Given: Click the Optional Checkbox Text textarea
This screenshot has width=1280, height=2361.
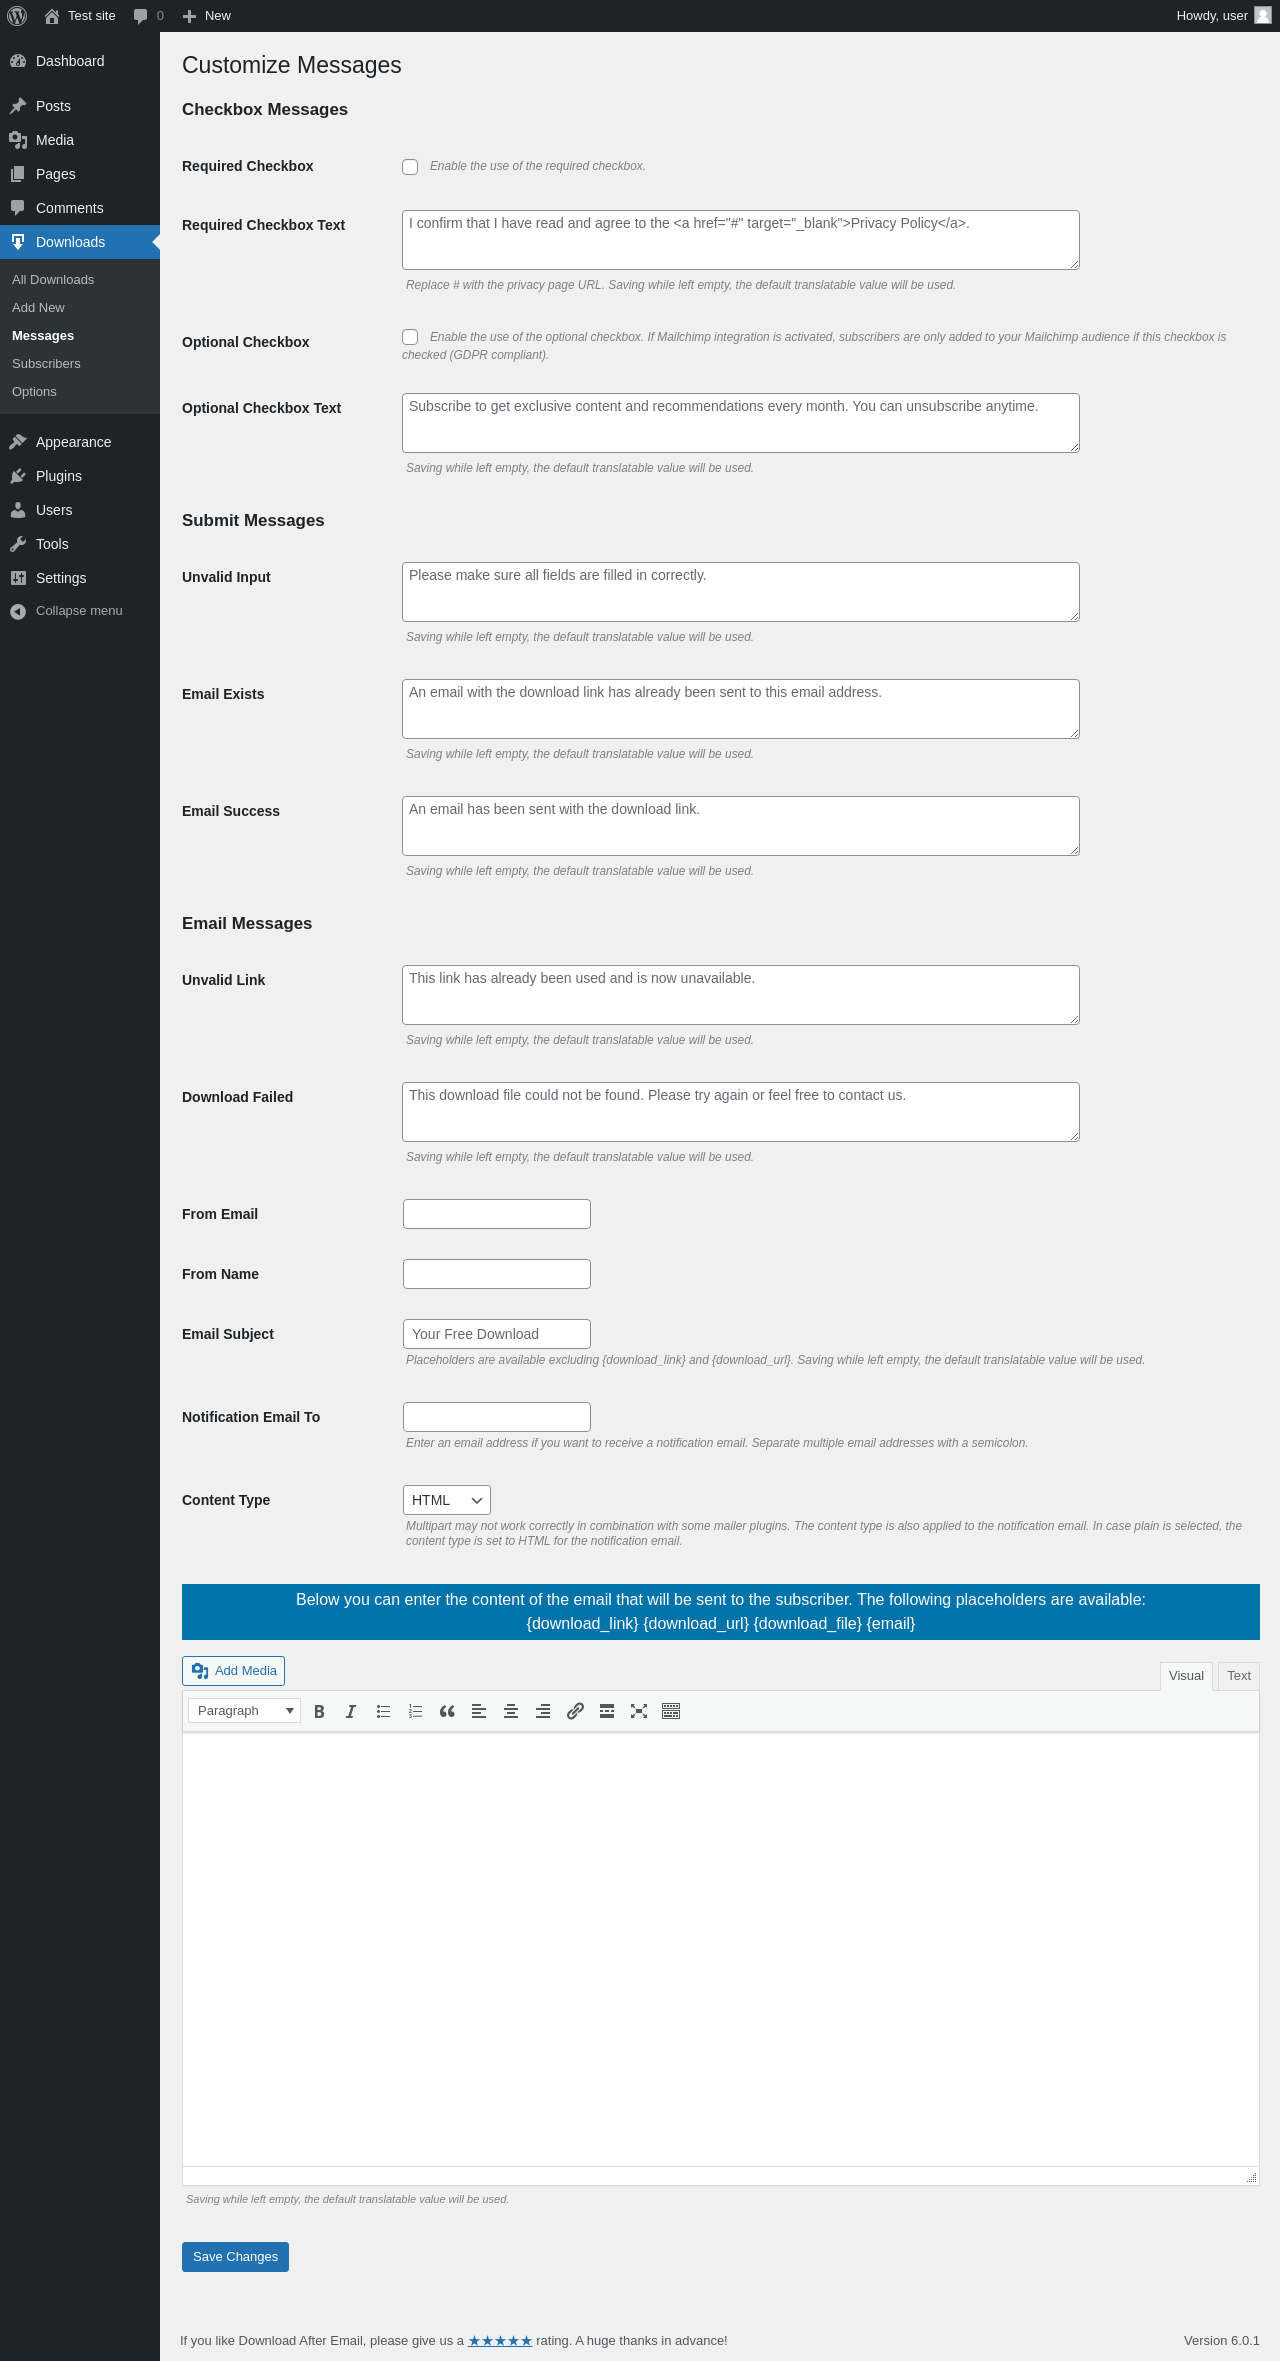Looking at the screenshot, I should click(741, 423).
